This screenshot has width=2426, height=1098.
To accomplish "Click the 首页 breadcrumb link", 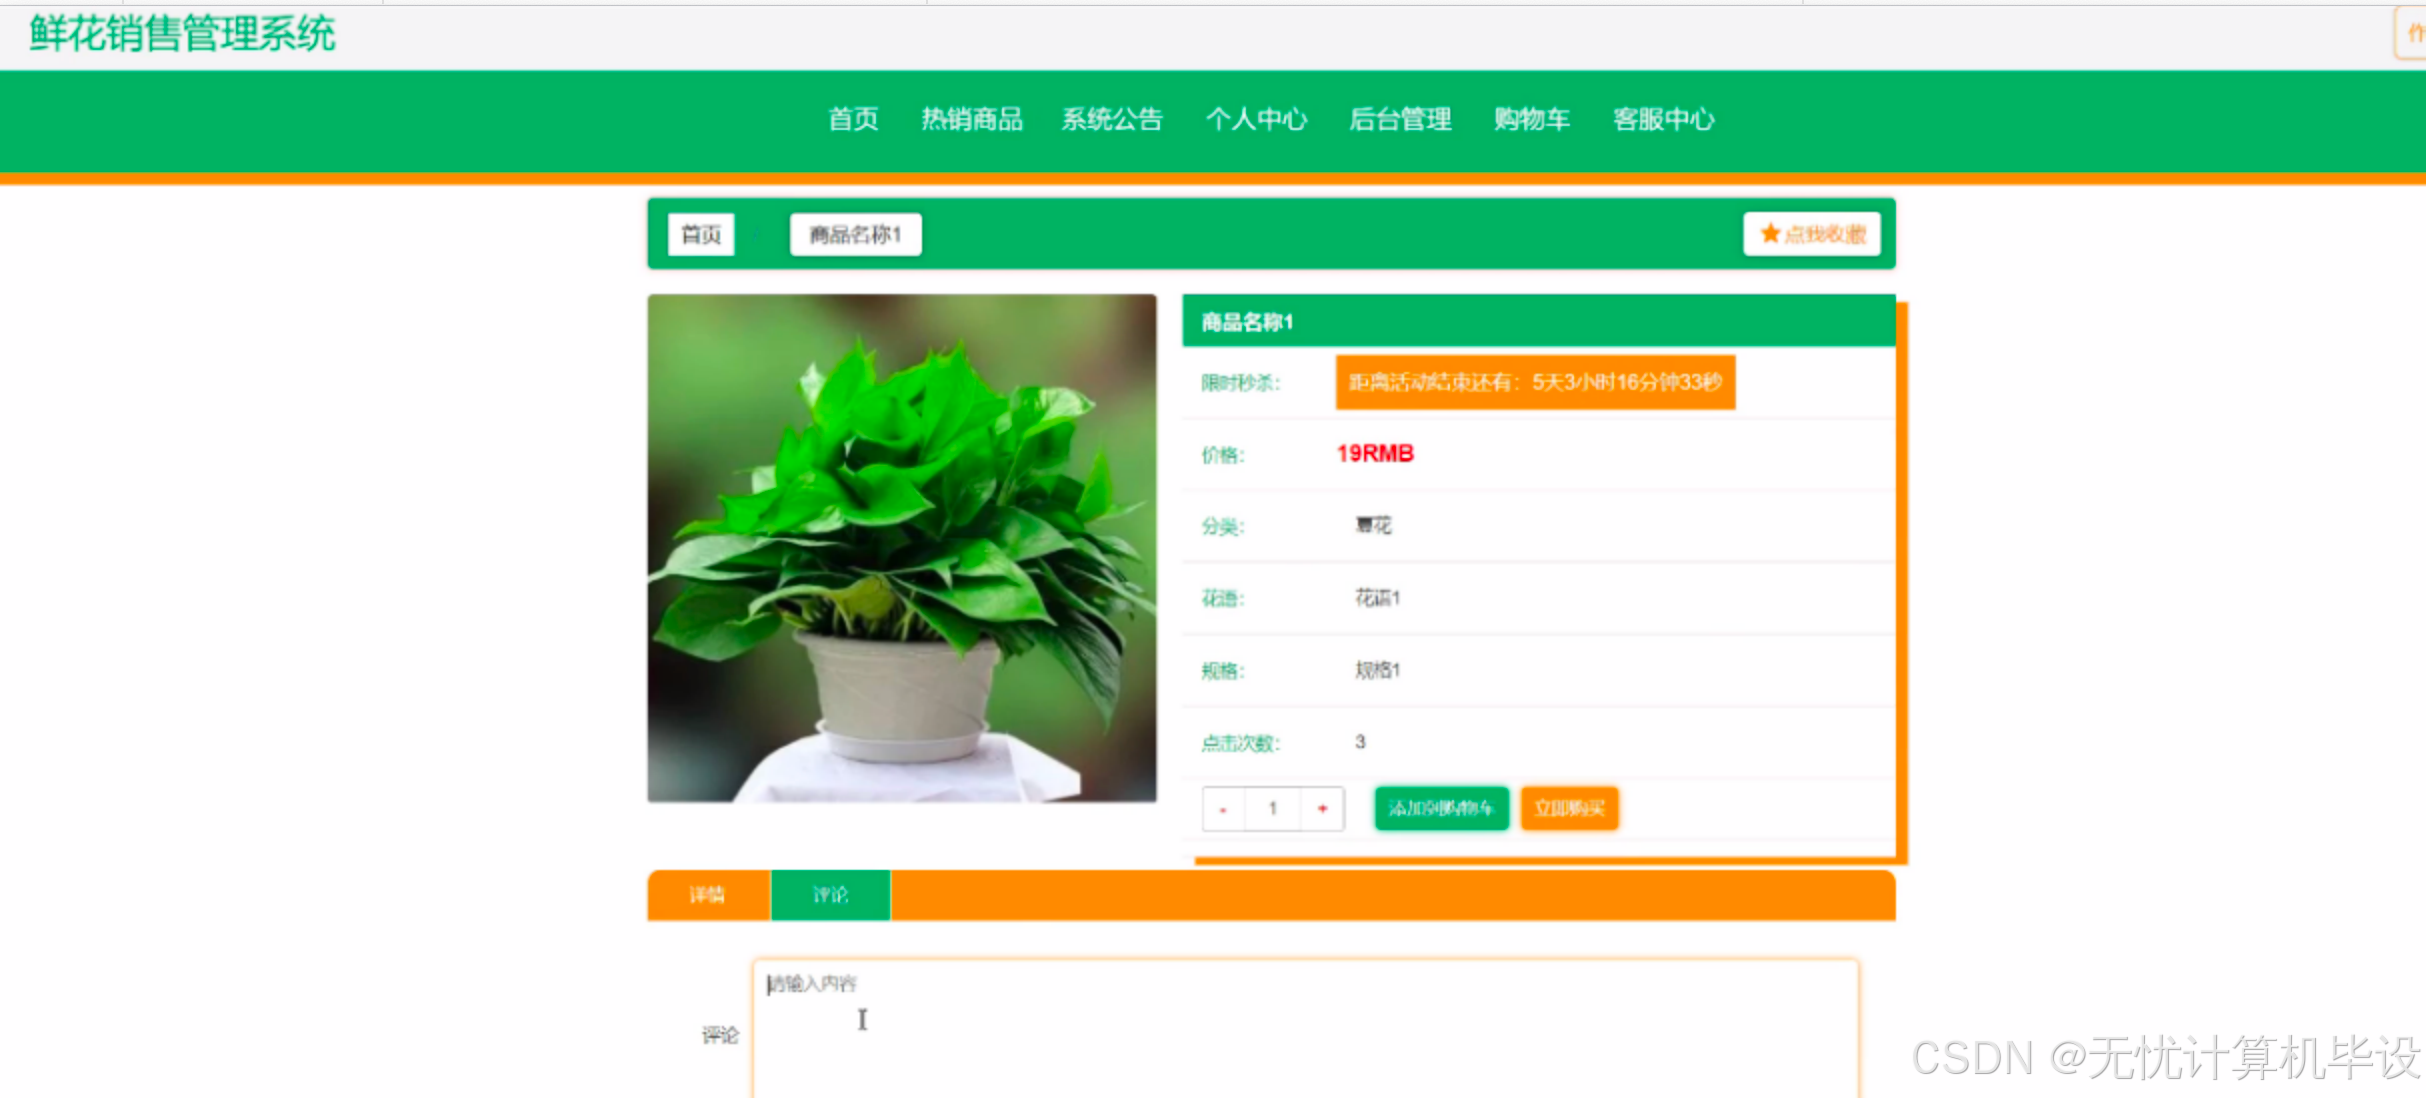I will (x=700, y=234).
